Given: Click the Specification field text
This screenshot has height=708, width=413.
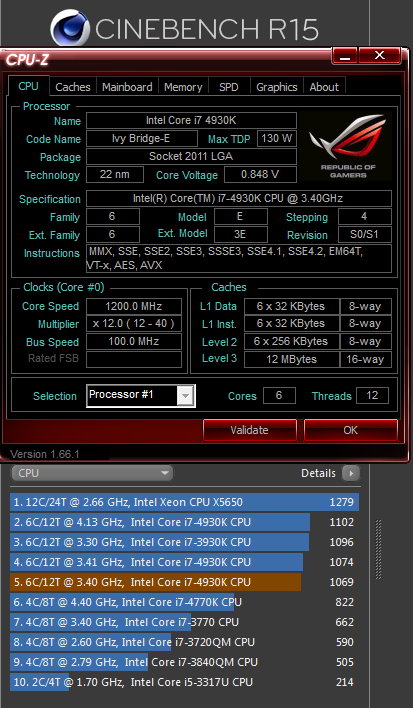Looking at the screenshot, I should (x=239, y=198).
